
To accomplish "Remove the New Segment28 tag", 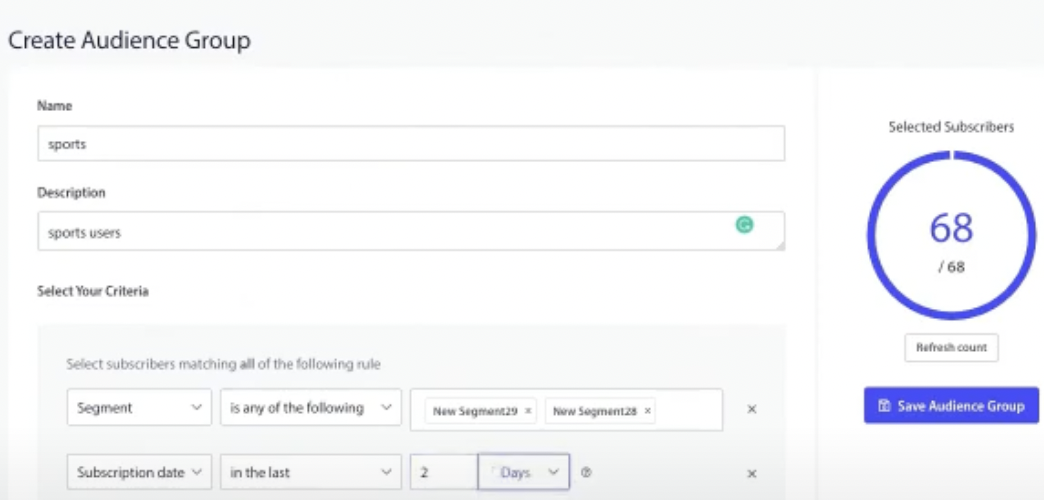I will tap(647, 411).
